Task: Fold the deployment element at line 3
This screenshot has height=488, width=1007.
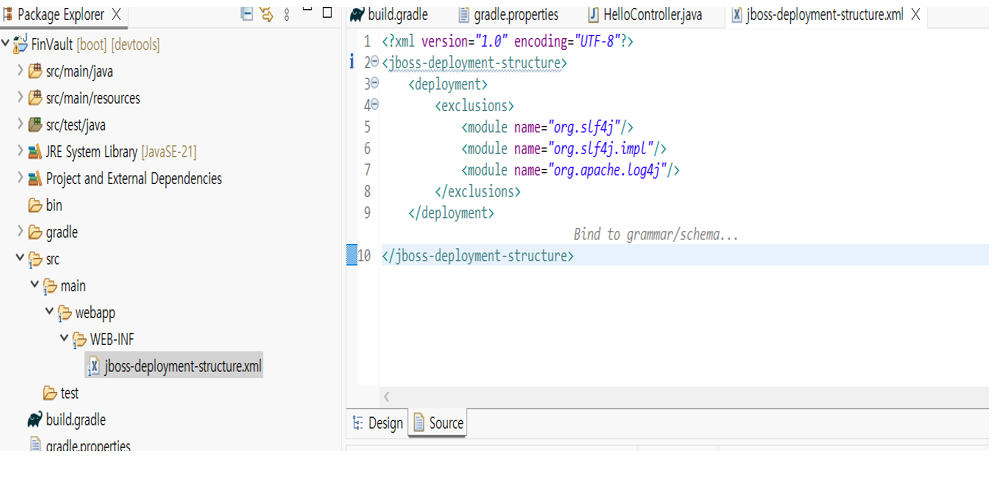Action: click(375, 84)
